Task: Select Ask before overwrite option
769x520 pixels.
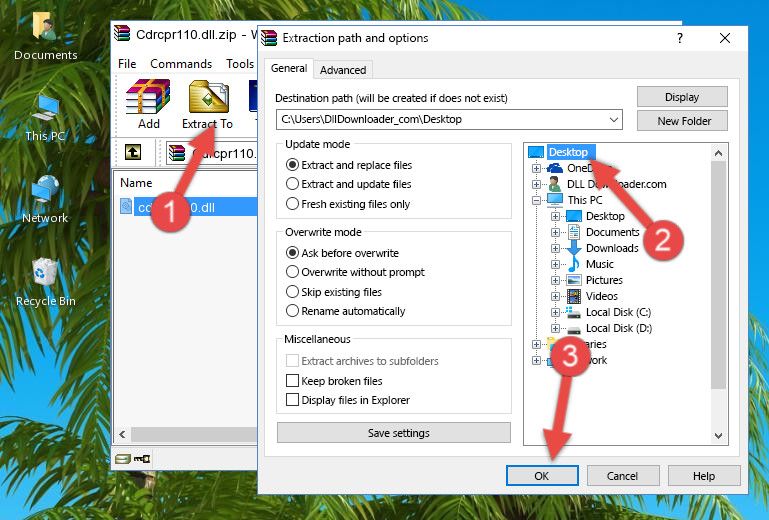Action: point(292,253)
